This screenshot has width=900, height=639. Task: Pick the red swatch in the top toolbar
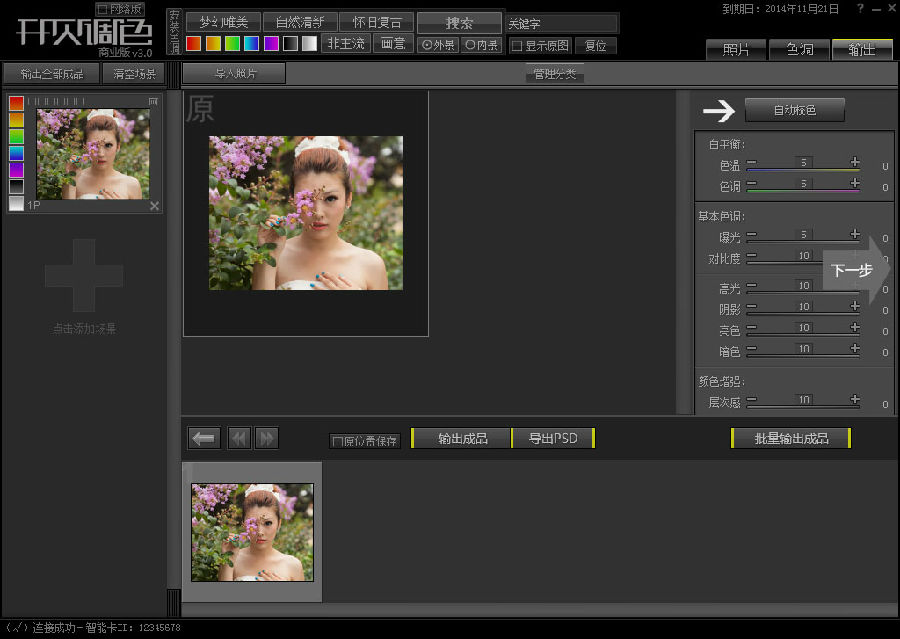coord(194,44)
